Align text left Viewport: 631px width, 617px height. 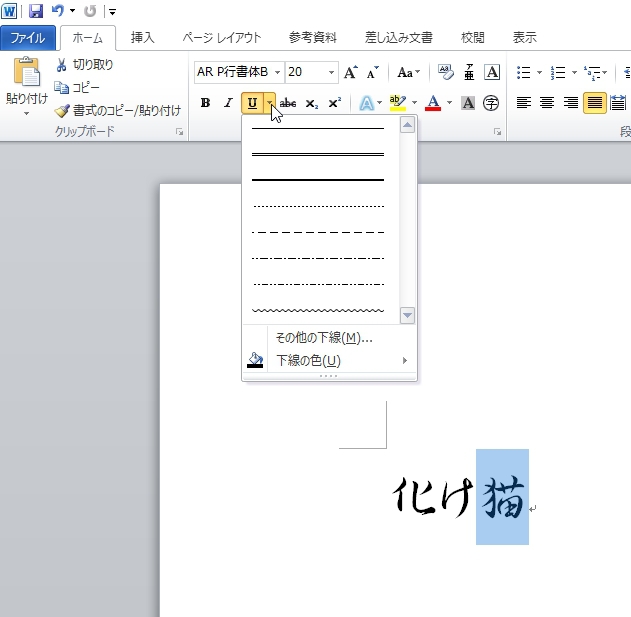(x=524, y=103)
